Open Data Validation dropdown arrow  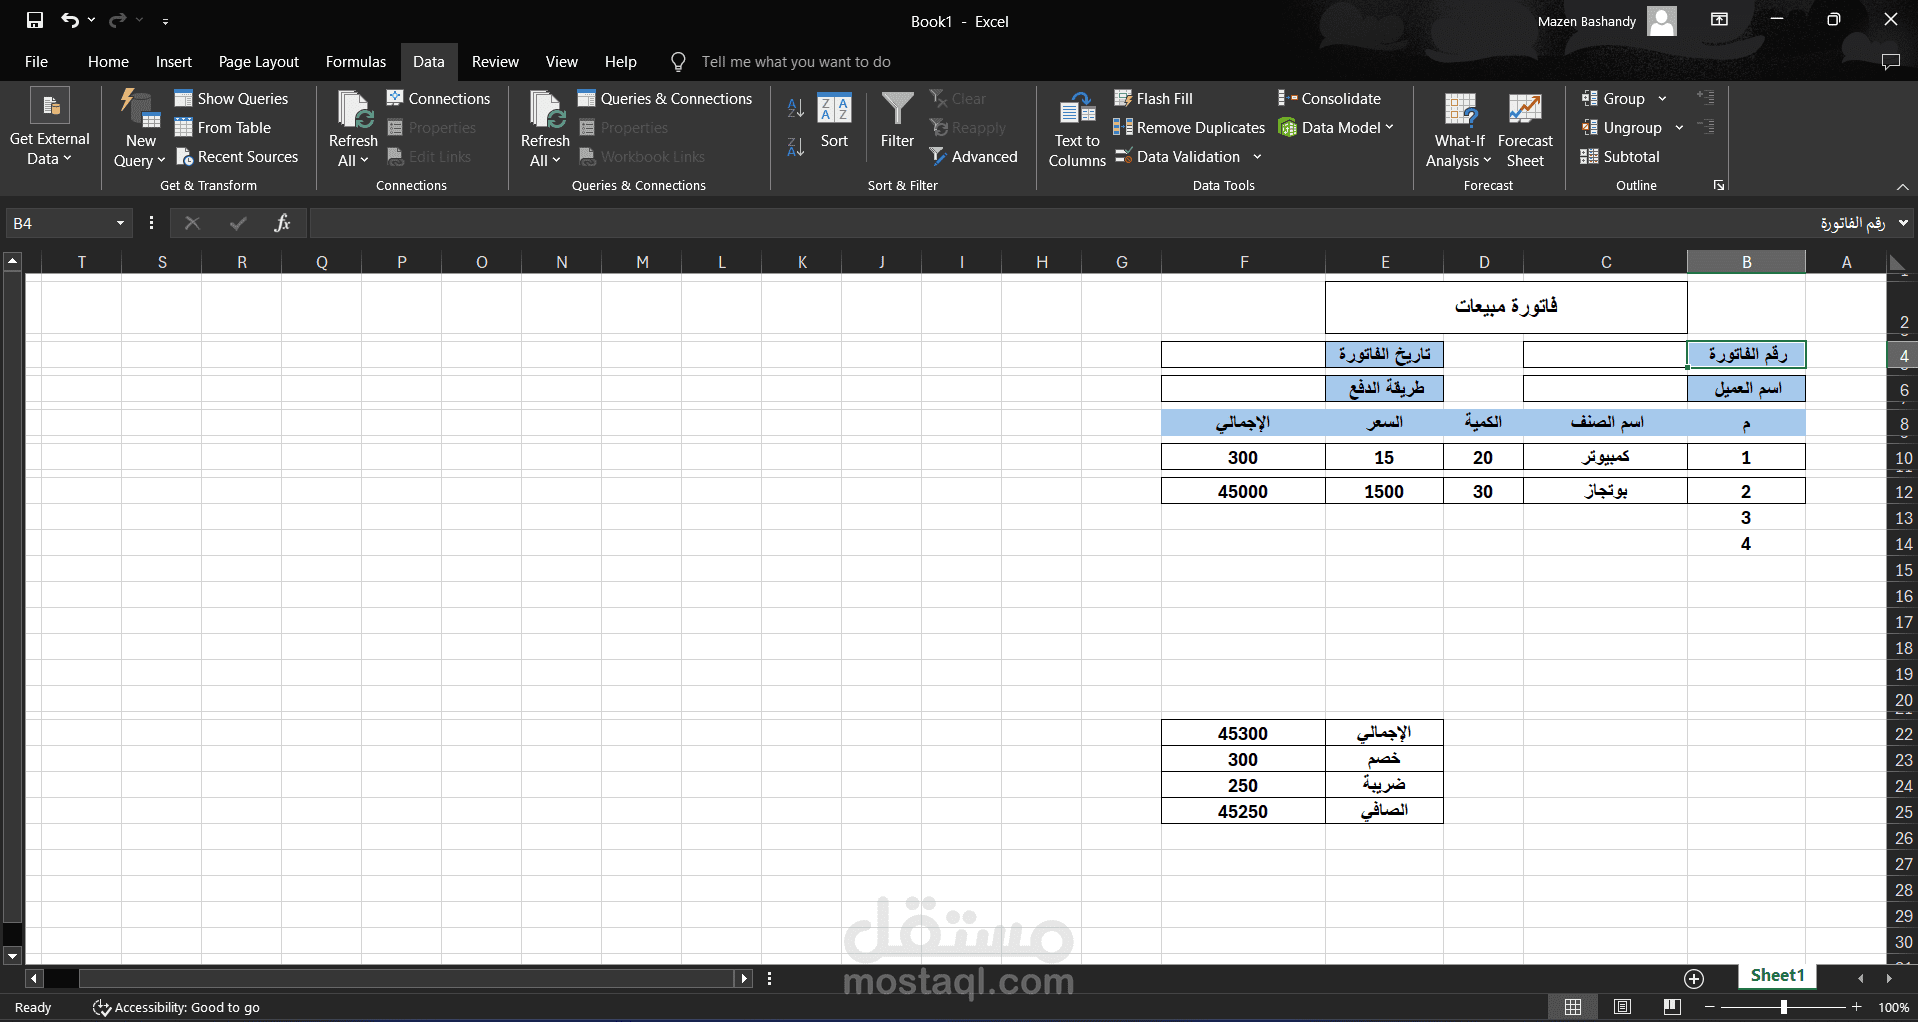pos(1257,157)
